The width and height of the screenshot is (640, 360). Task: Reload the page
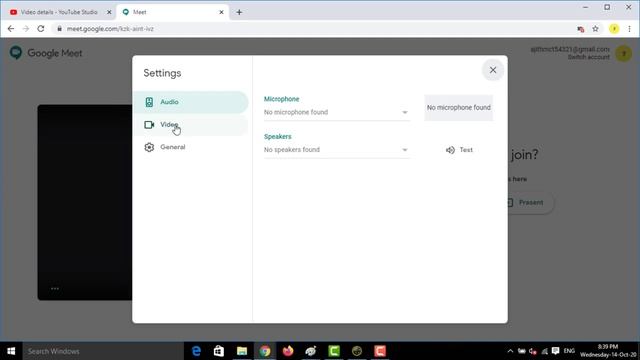(x=41, y=29)
